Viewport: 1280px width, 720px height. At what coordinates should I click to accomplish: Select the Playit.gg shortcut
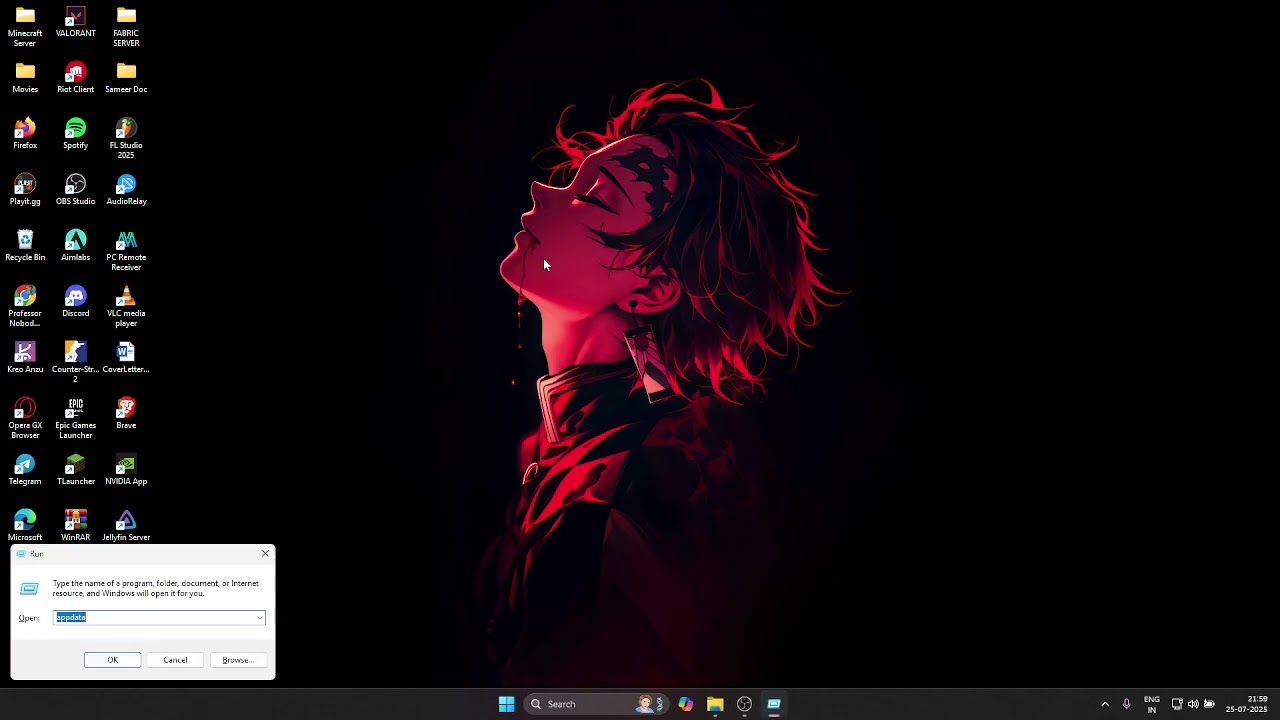click(25, 189)
